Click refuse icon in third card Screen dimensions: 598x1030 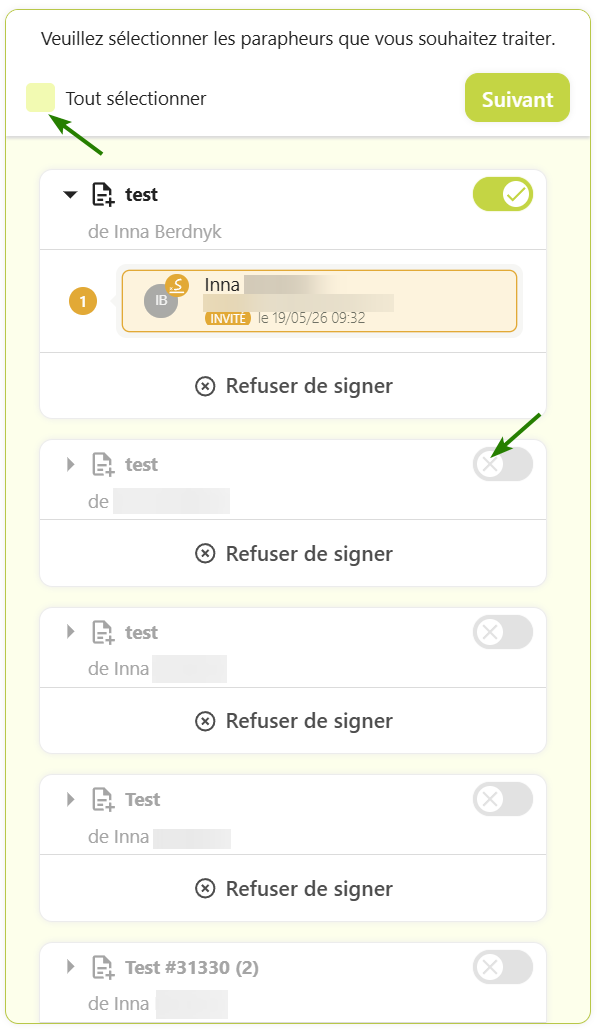point(205,721)
